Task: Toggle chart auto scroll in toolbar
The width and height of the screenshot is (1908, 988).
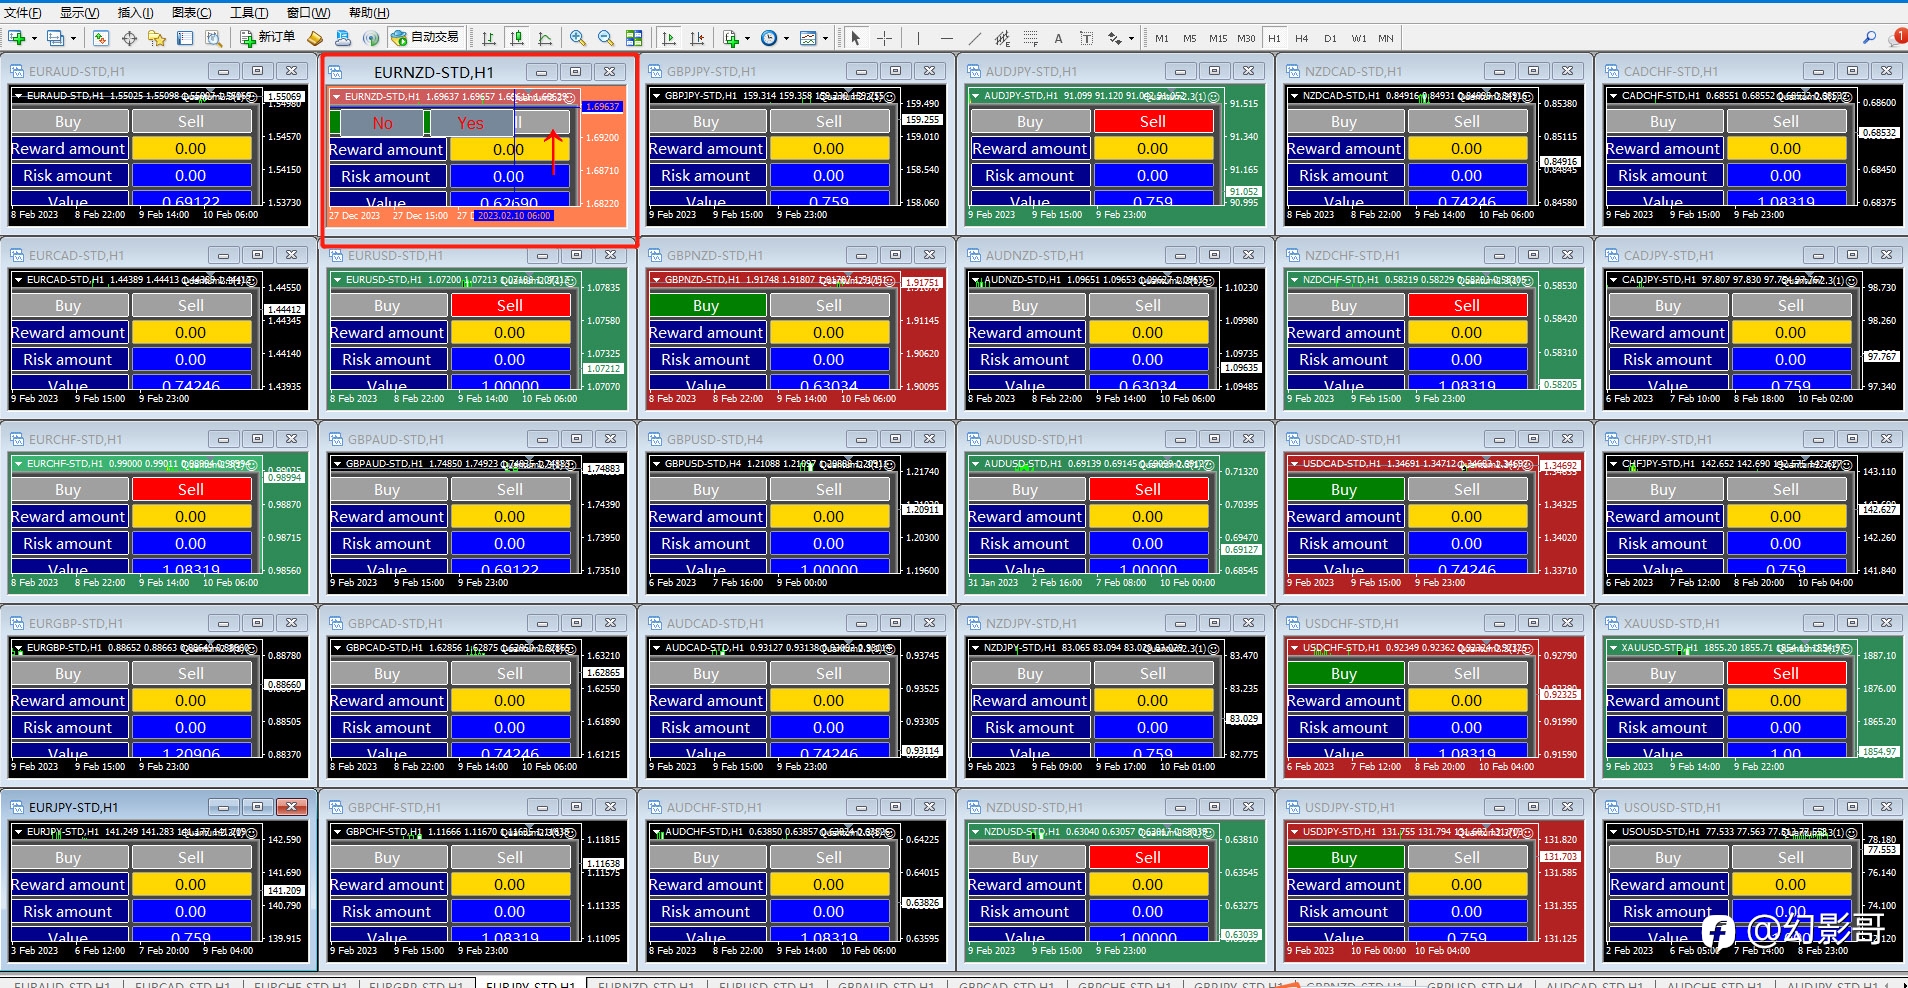Action: pos(669,38)
